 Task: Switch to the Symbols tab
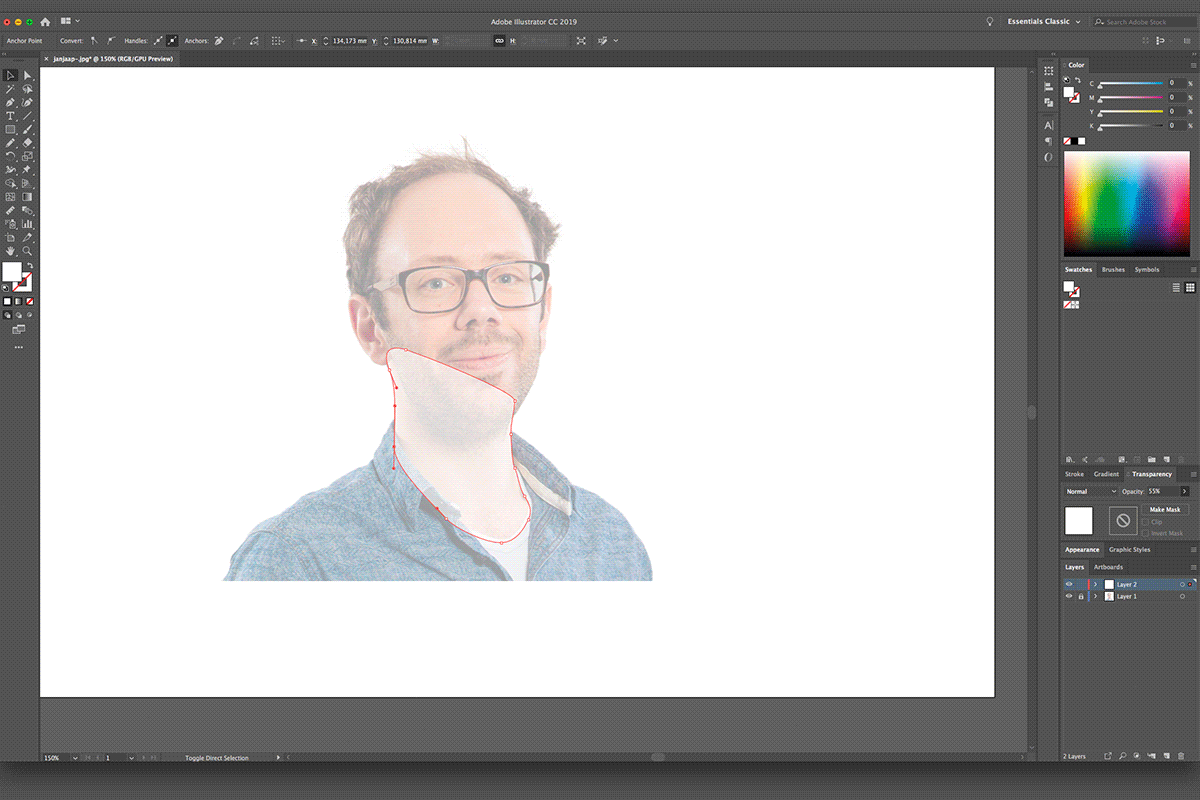pyautogui.click(x=1147, y=269)
